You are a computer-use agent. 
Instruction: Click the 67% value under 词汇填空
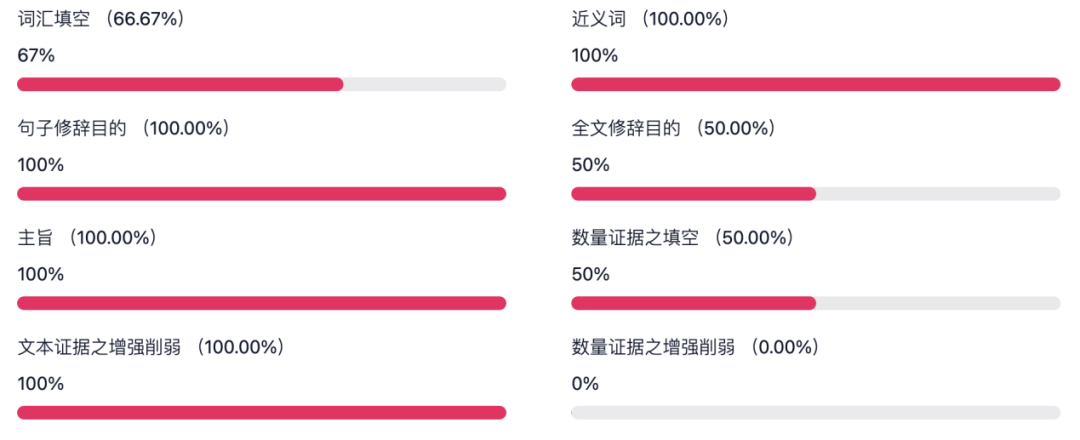pos(36,56)
